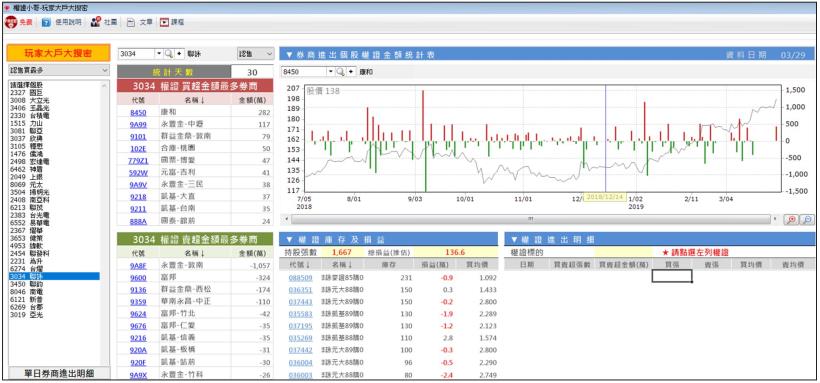Click the chart scrollbar's right arrow
820x383 pixels.
[x=776, y=219]
